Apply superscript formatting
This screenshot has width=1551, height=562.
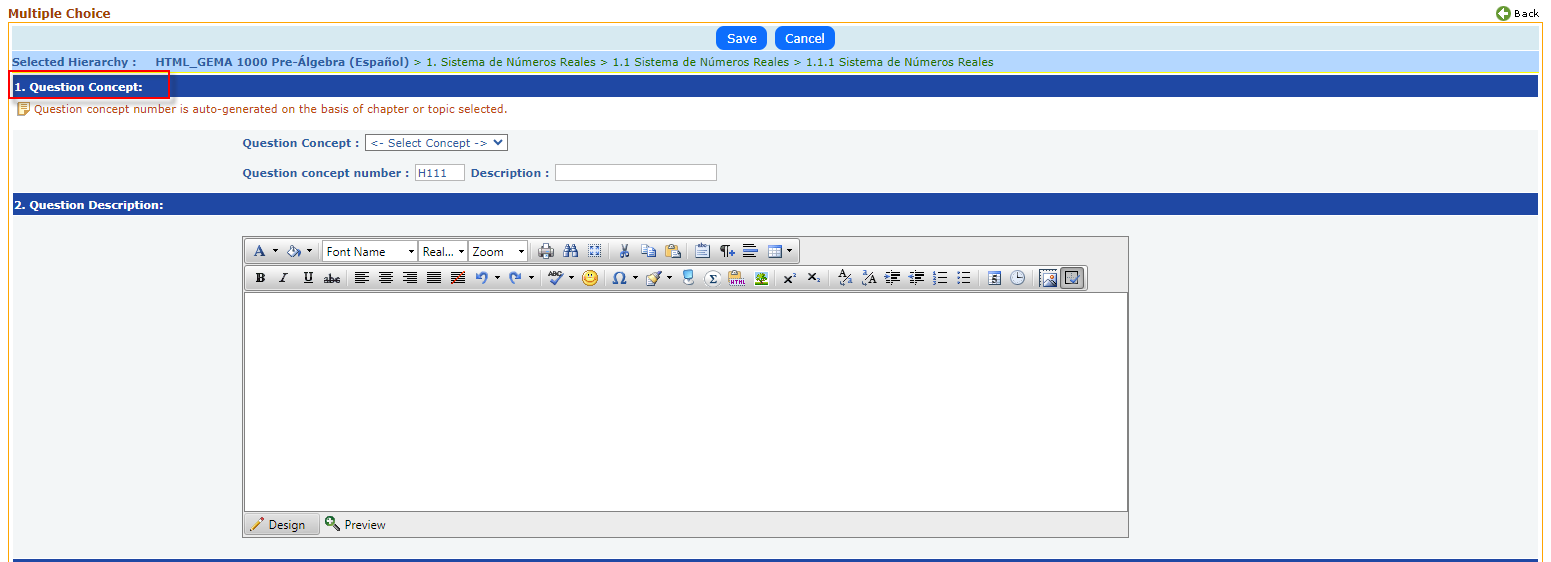[x=789, y=278]
